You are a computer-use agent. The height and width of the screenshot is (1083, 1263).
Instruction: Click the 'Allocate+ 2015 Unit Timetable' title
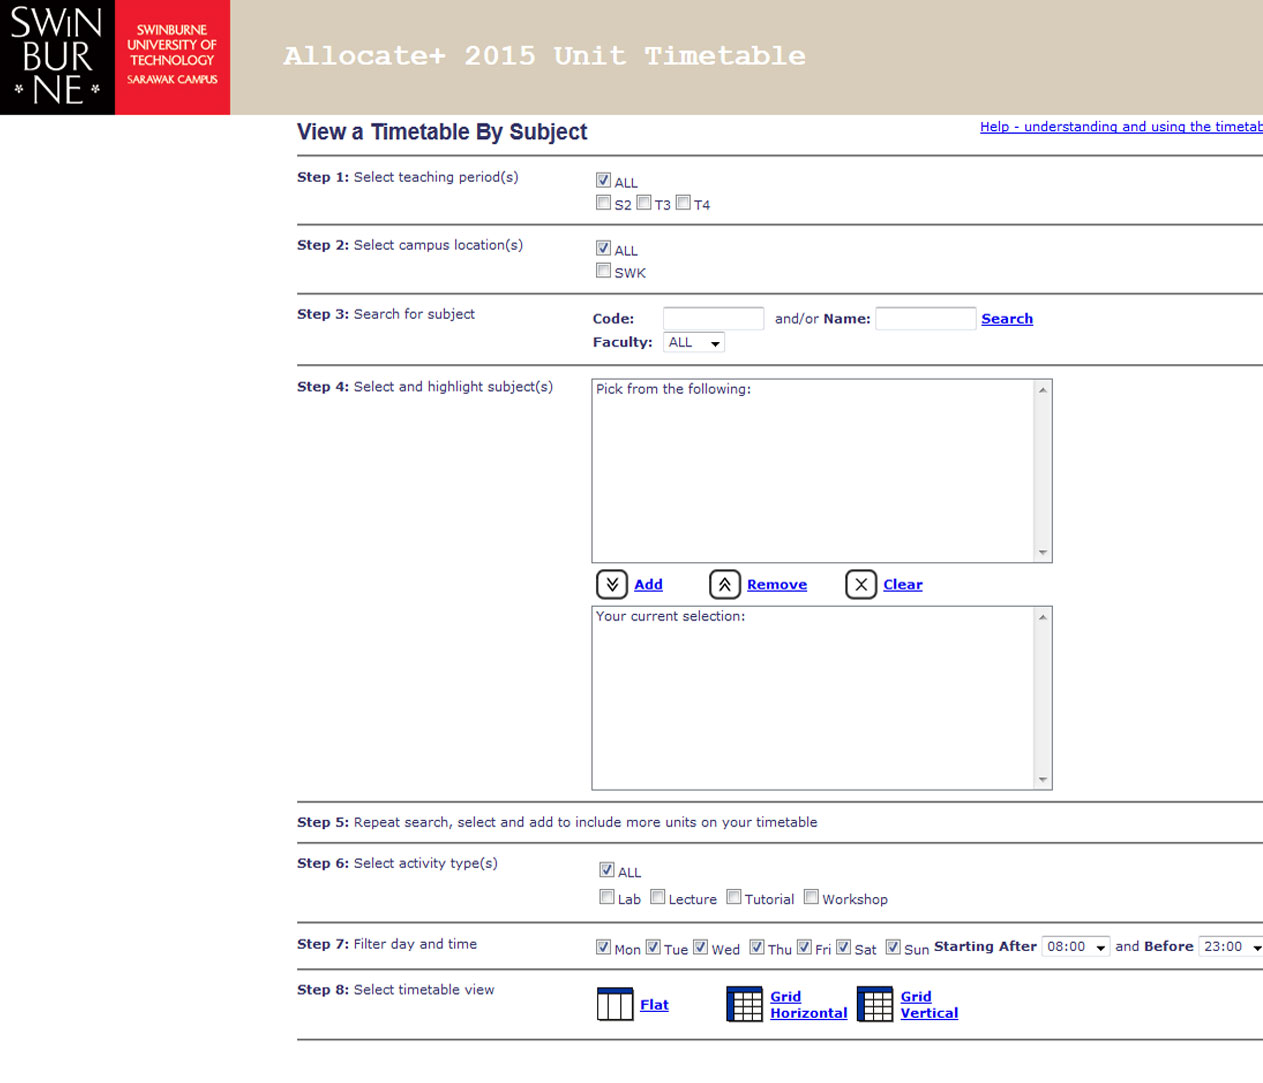[x=545, y=56]
